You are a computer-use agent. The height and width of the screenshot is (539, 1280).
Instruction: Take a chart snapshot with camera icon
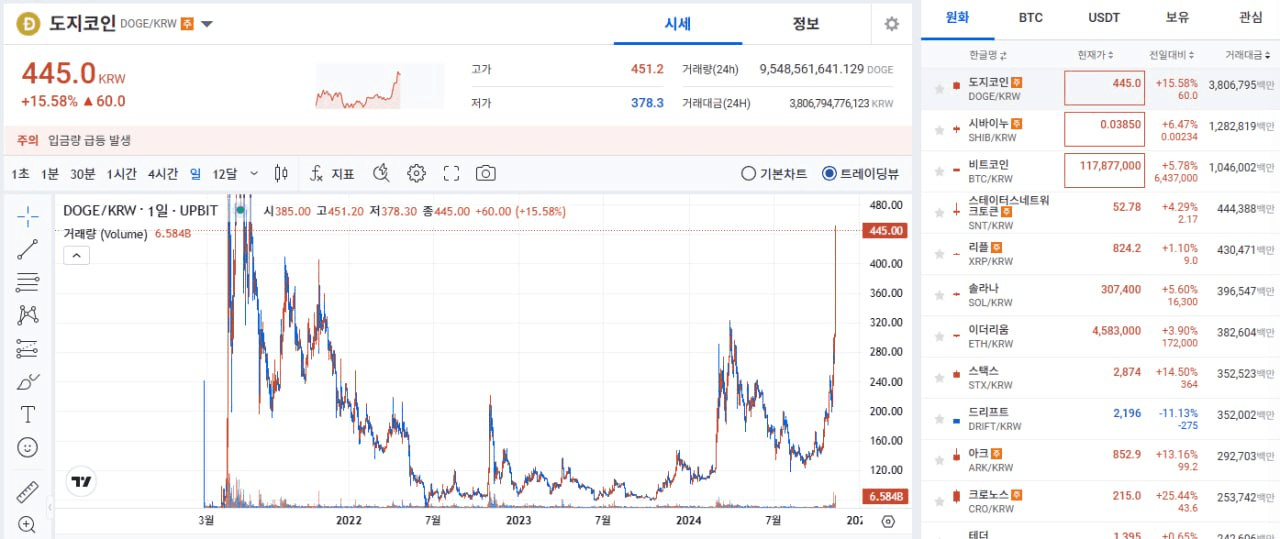486,173
